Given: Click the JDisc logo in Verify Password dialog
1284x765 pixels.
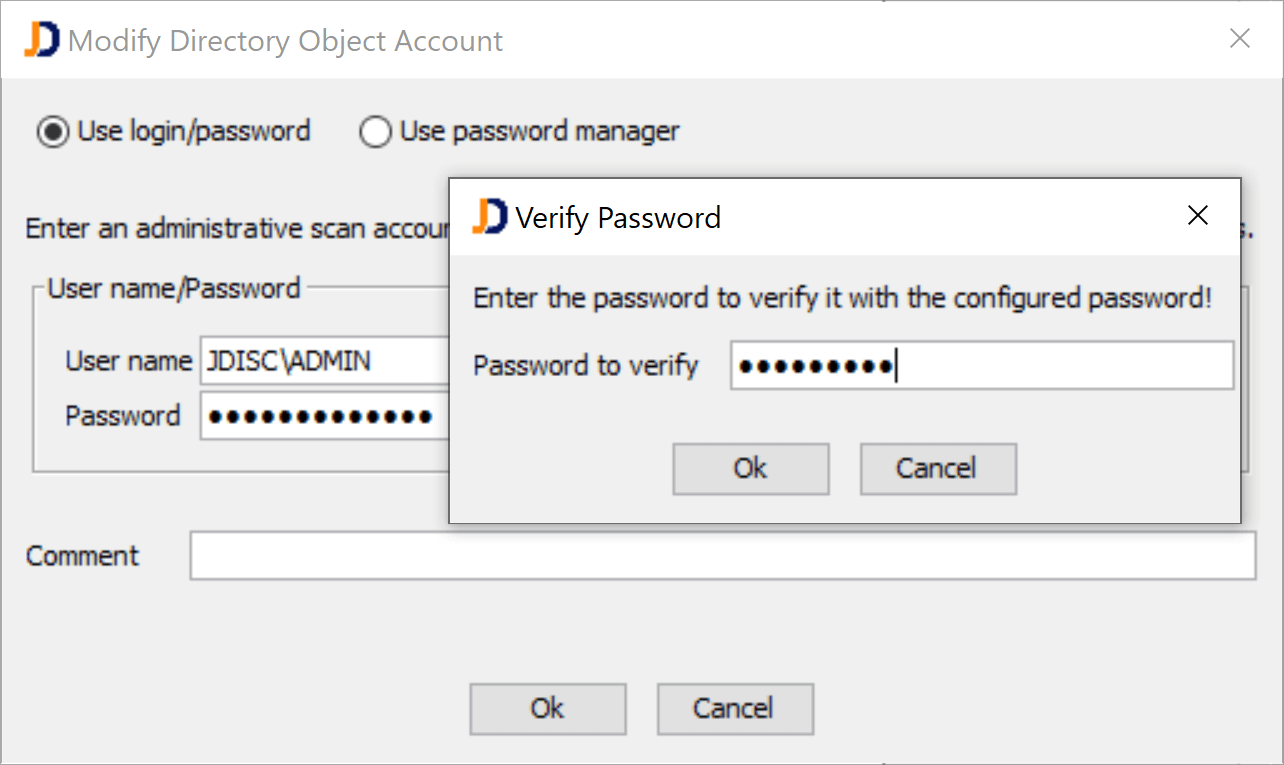Looking at the screenshot, I should (x=490, y=217).
